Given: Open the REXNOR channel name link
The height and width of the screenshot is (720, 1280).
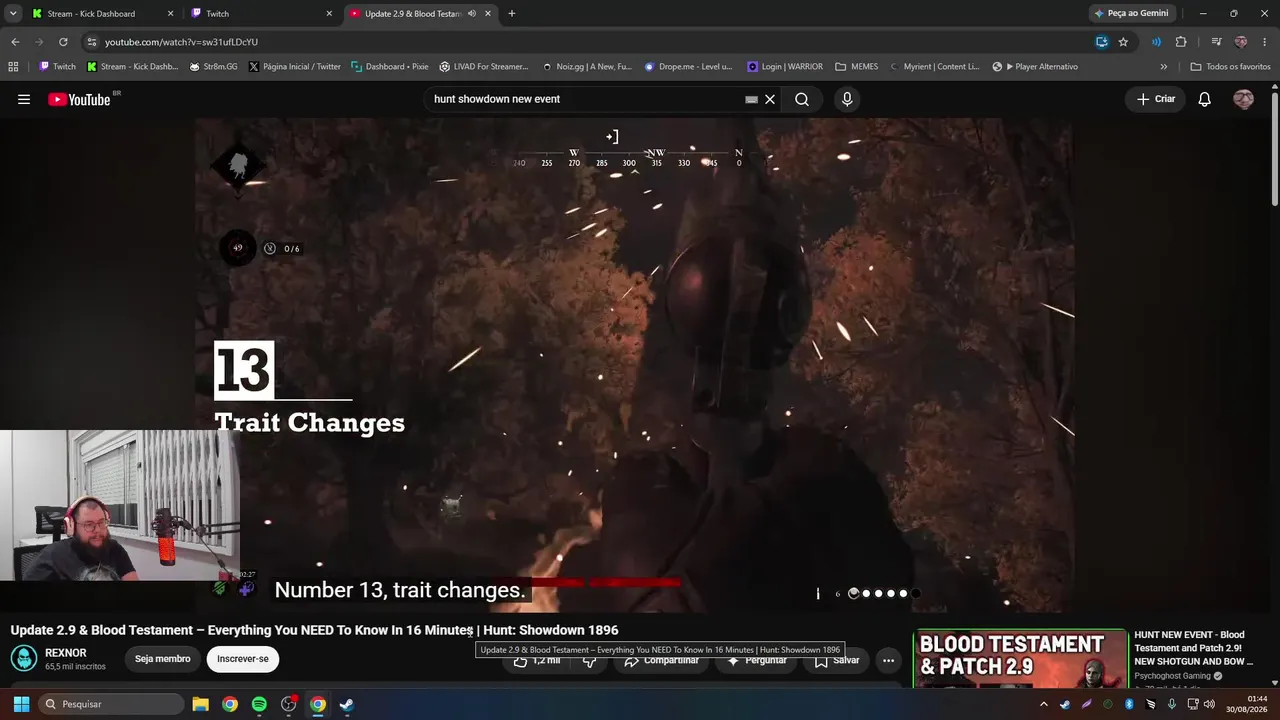Looking at the screenshot, I should pyautogui.click(x=66, y=653).
